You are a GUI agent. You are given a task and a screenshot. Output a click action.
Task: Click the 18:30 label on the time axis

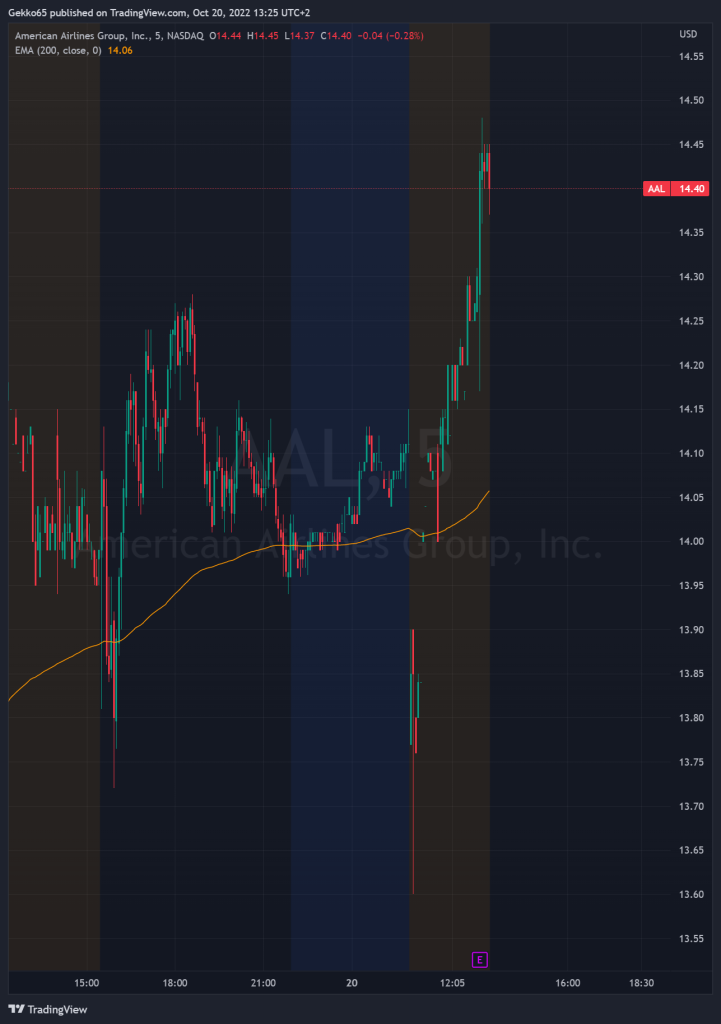click(641, 983)
